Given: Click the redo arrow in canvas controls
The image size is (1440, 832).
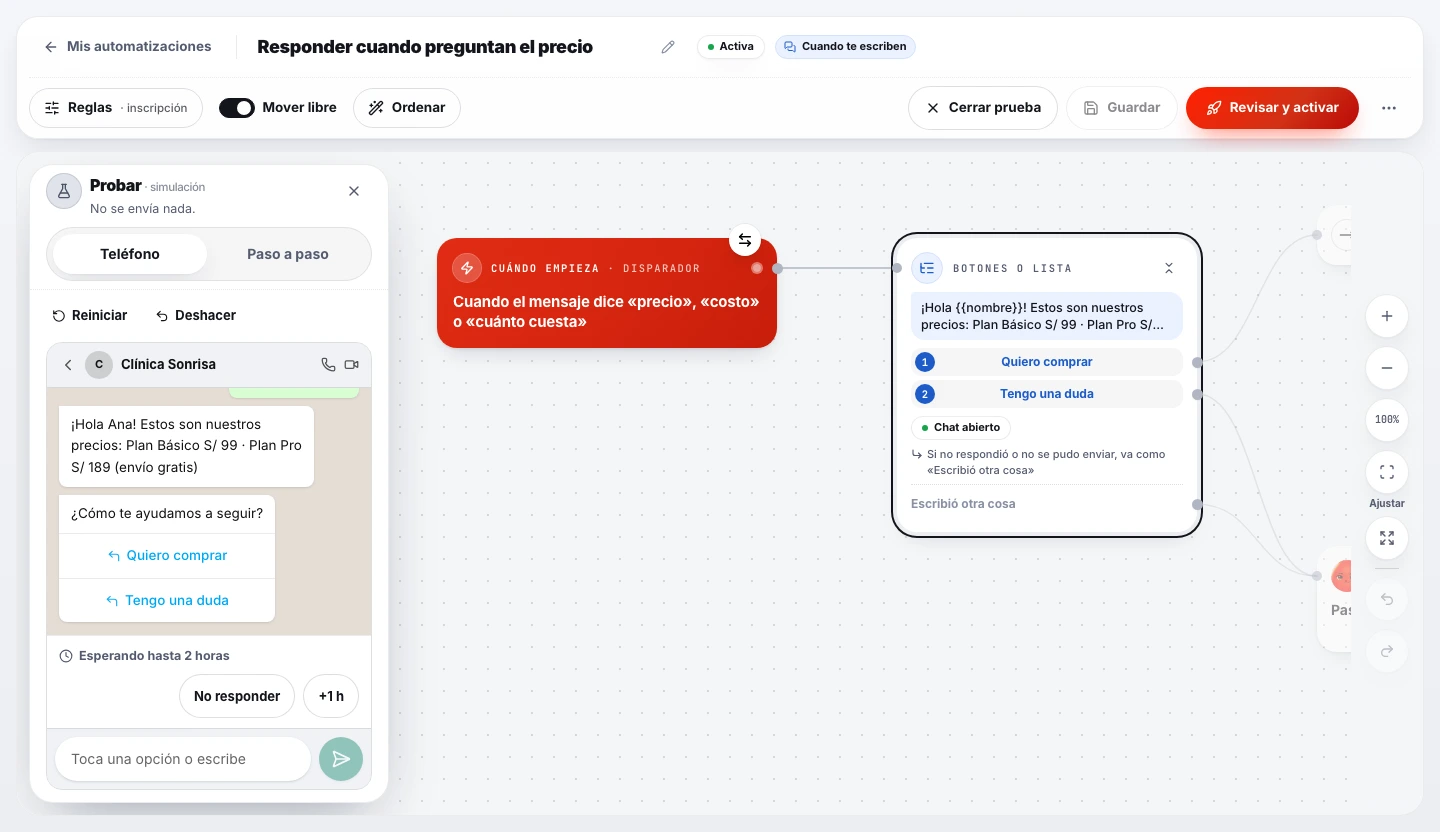Looking at the screenshot, I should (1387, 652).
